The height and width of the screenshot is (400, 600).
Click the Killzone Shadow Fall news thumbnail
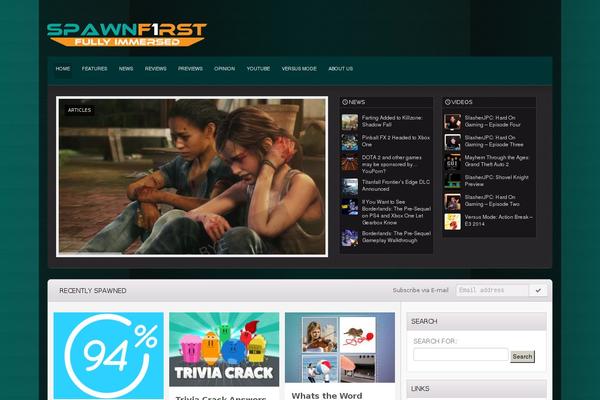(350, 122)
